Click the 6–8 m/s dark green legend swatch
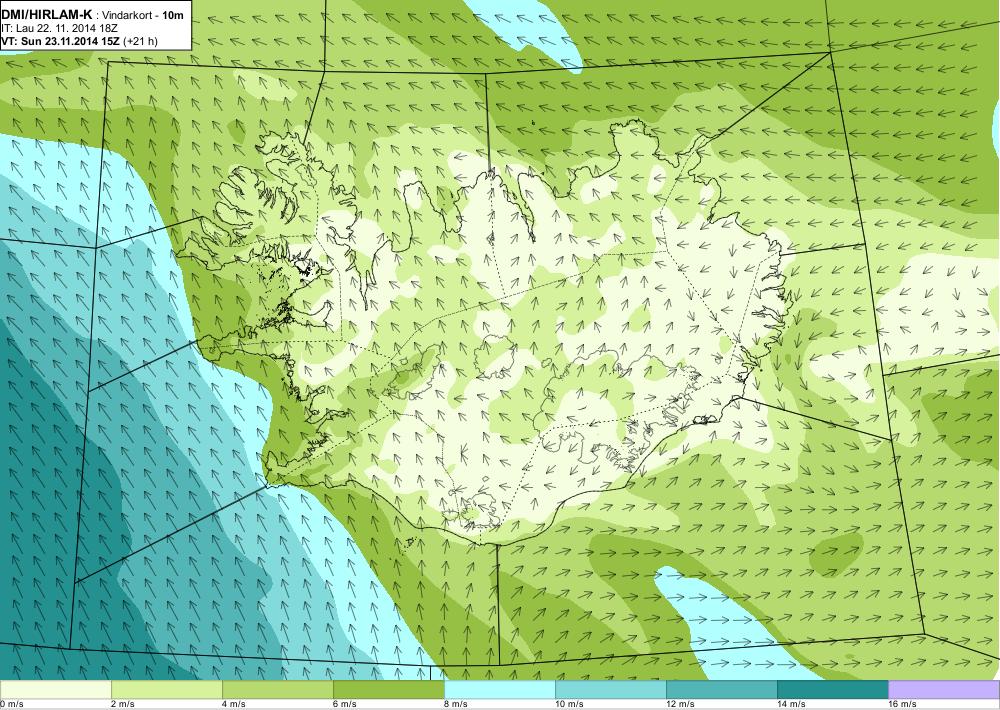Viewport: 1000px width, 710px height. click(x=388, y=689)
